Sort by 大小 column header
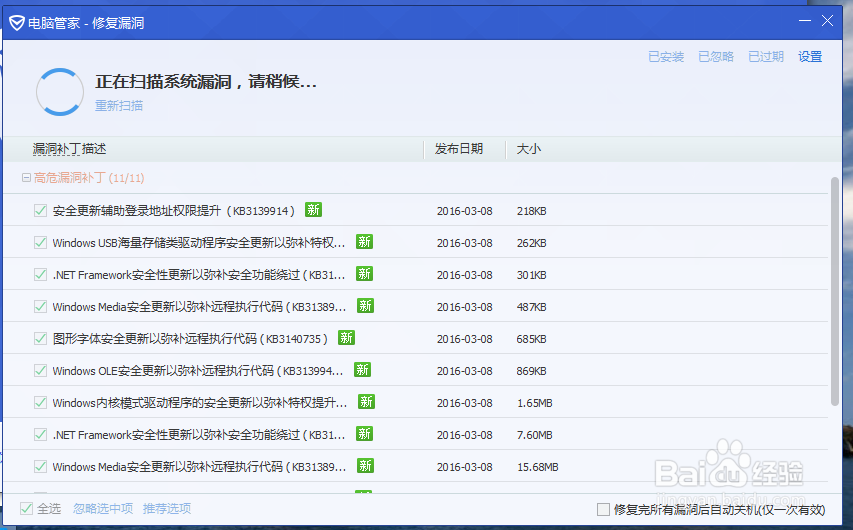Viewport: 853px width, 530px height. point(529,149)
